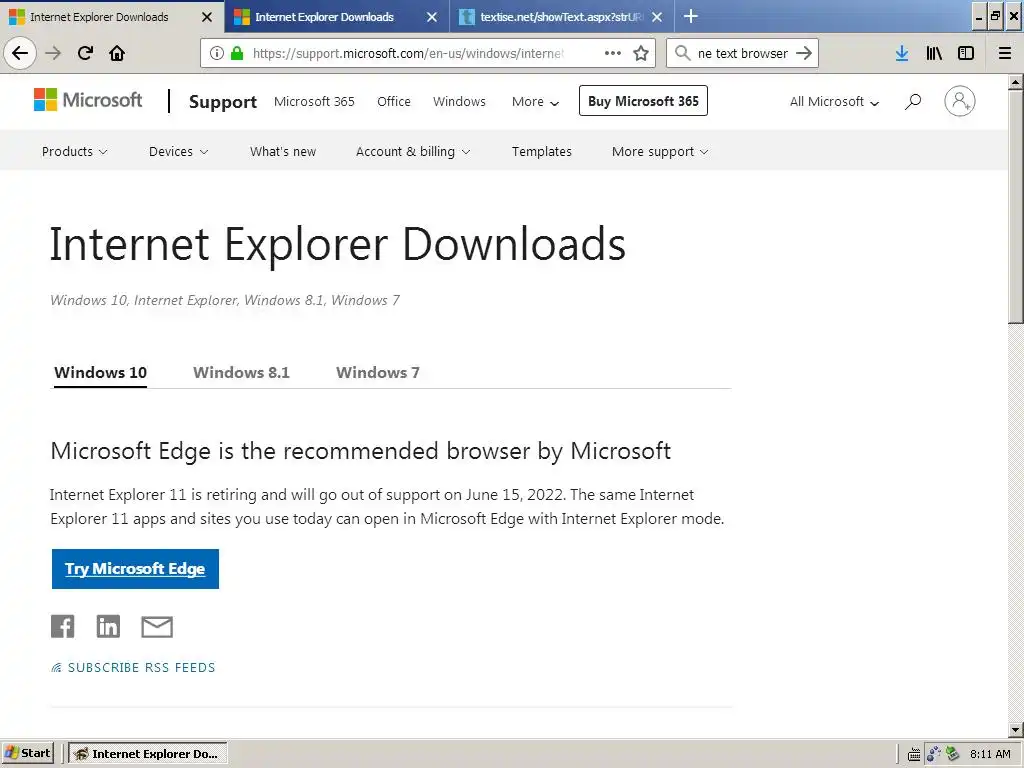Share page on LinkedIn
The height and width of the screenshot is (768, 1024).
pos(108,626)
